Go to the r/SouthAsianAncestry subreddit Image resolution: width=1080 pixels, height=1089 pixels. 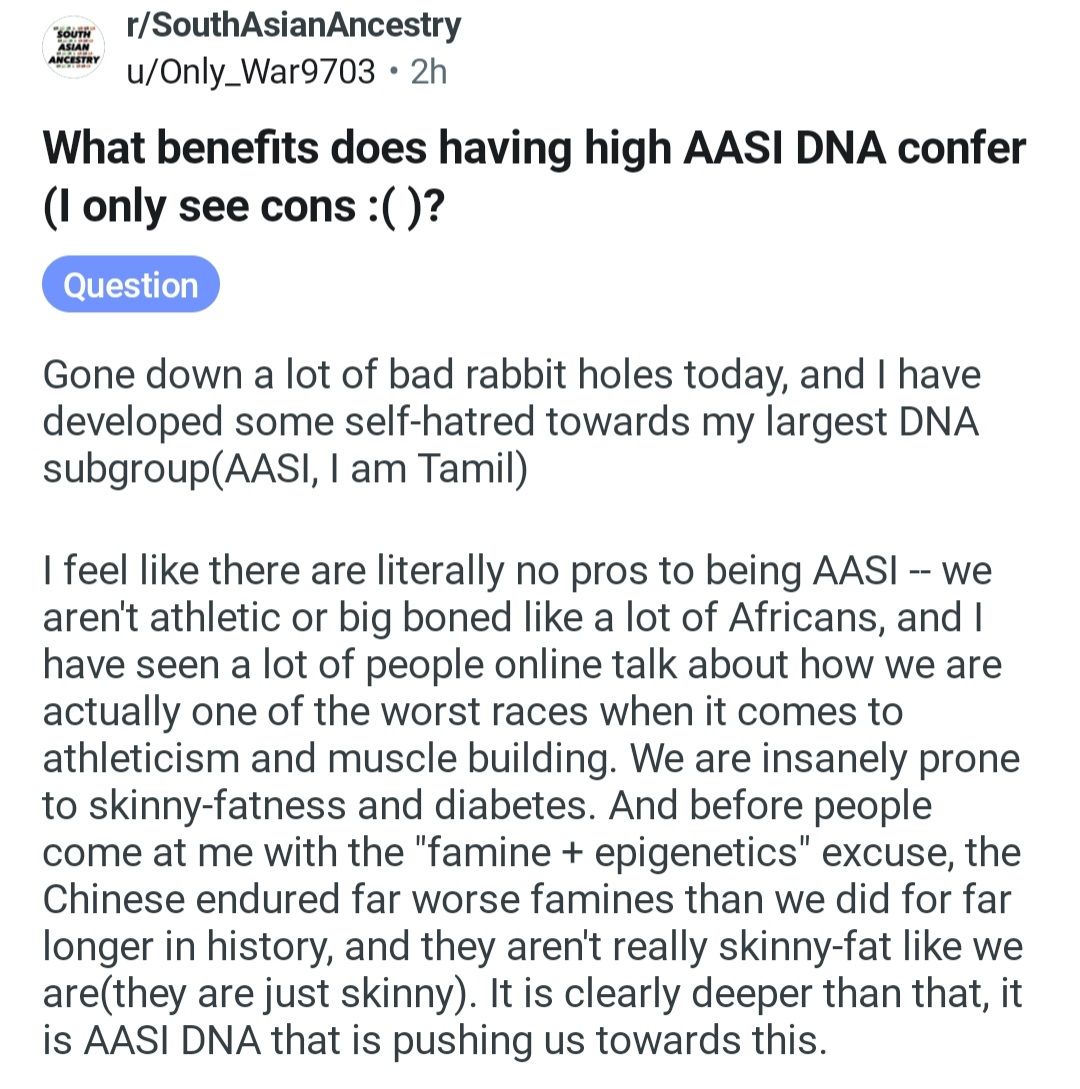point(293,26)
